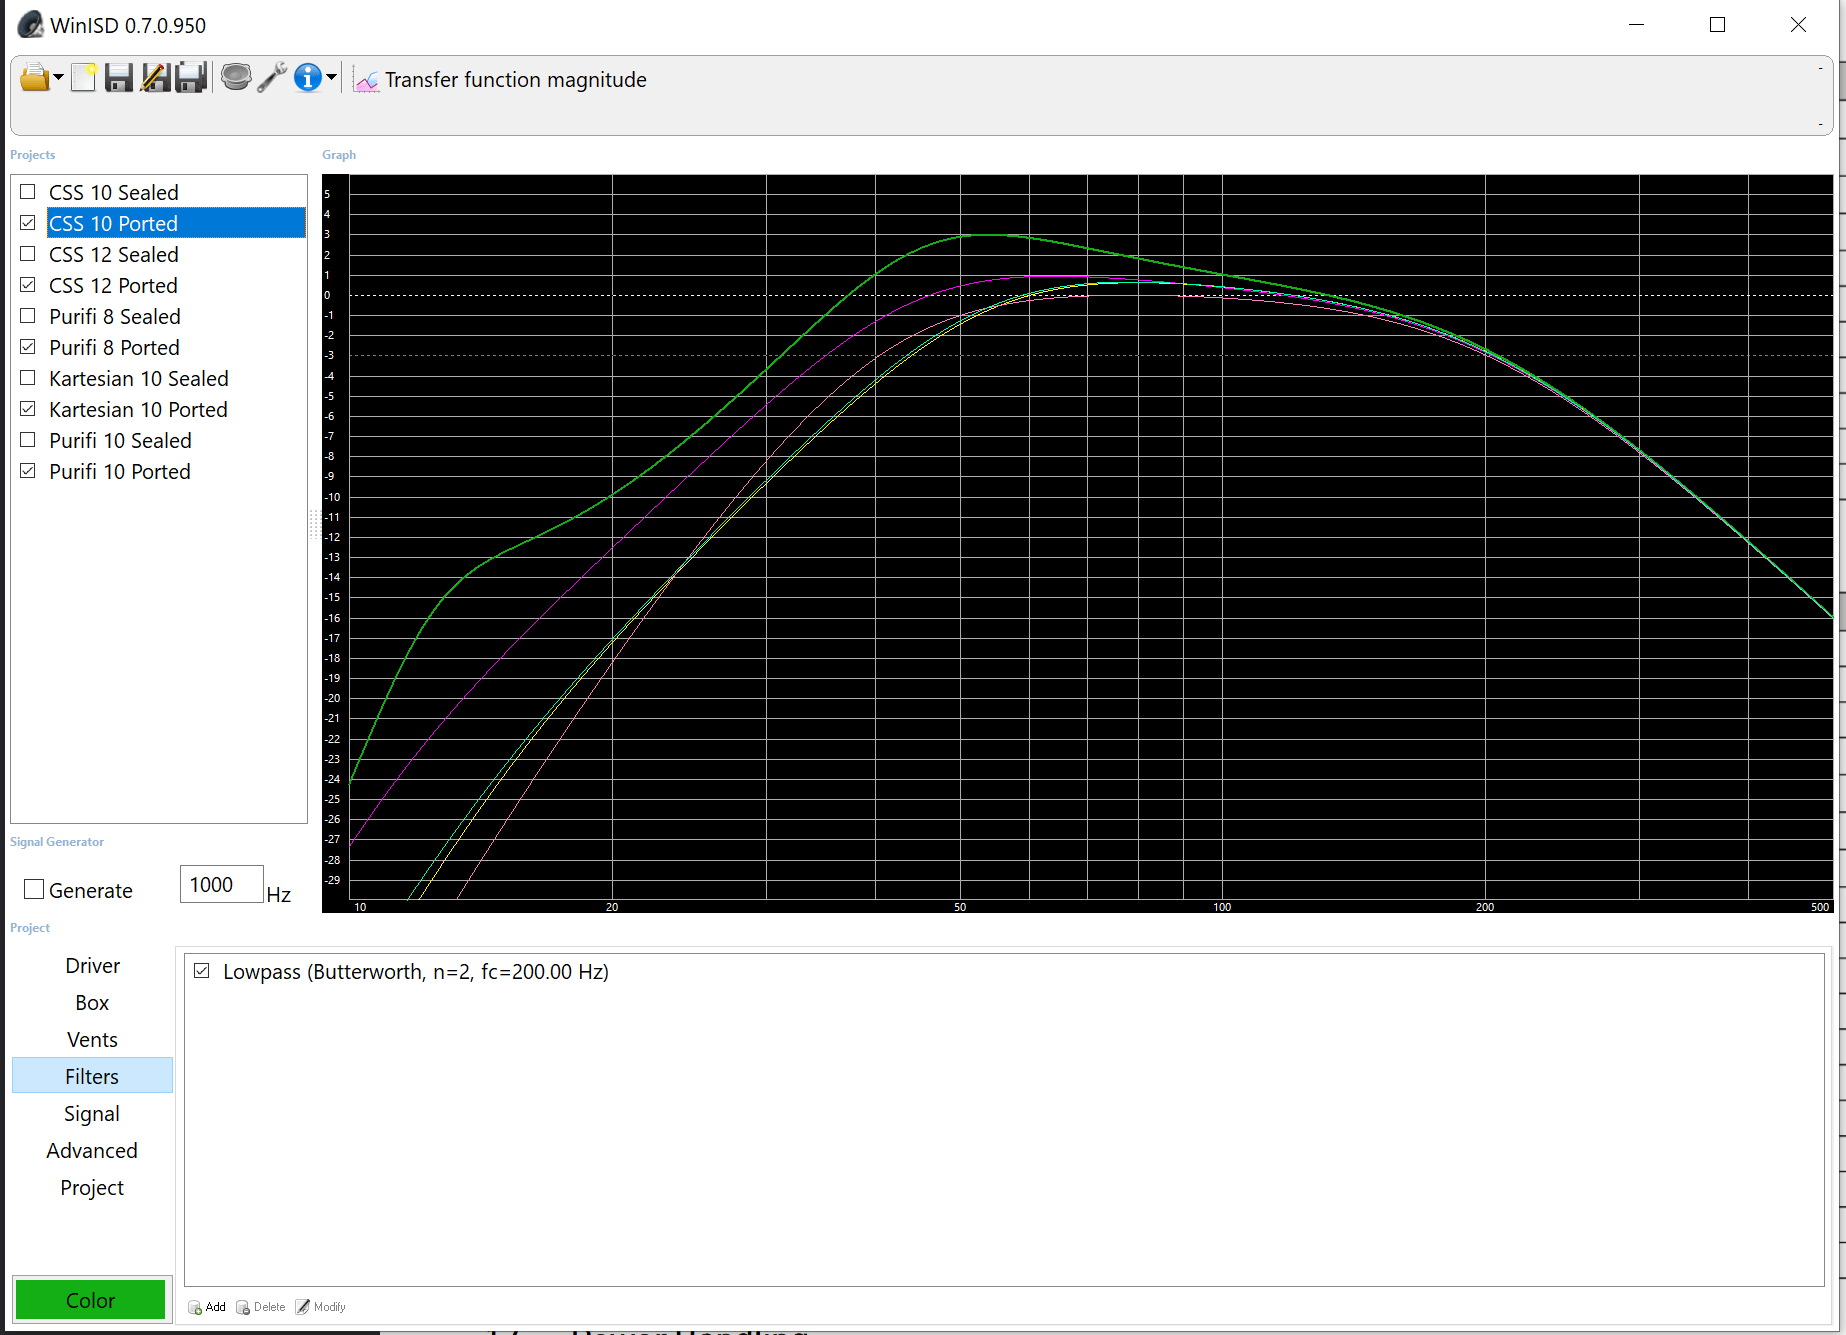Add a new filter
This screenshot has width=1846, height=1335.
click(x=207, y=1307)
